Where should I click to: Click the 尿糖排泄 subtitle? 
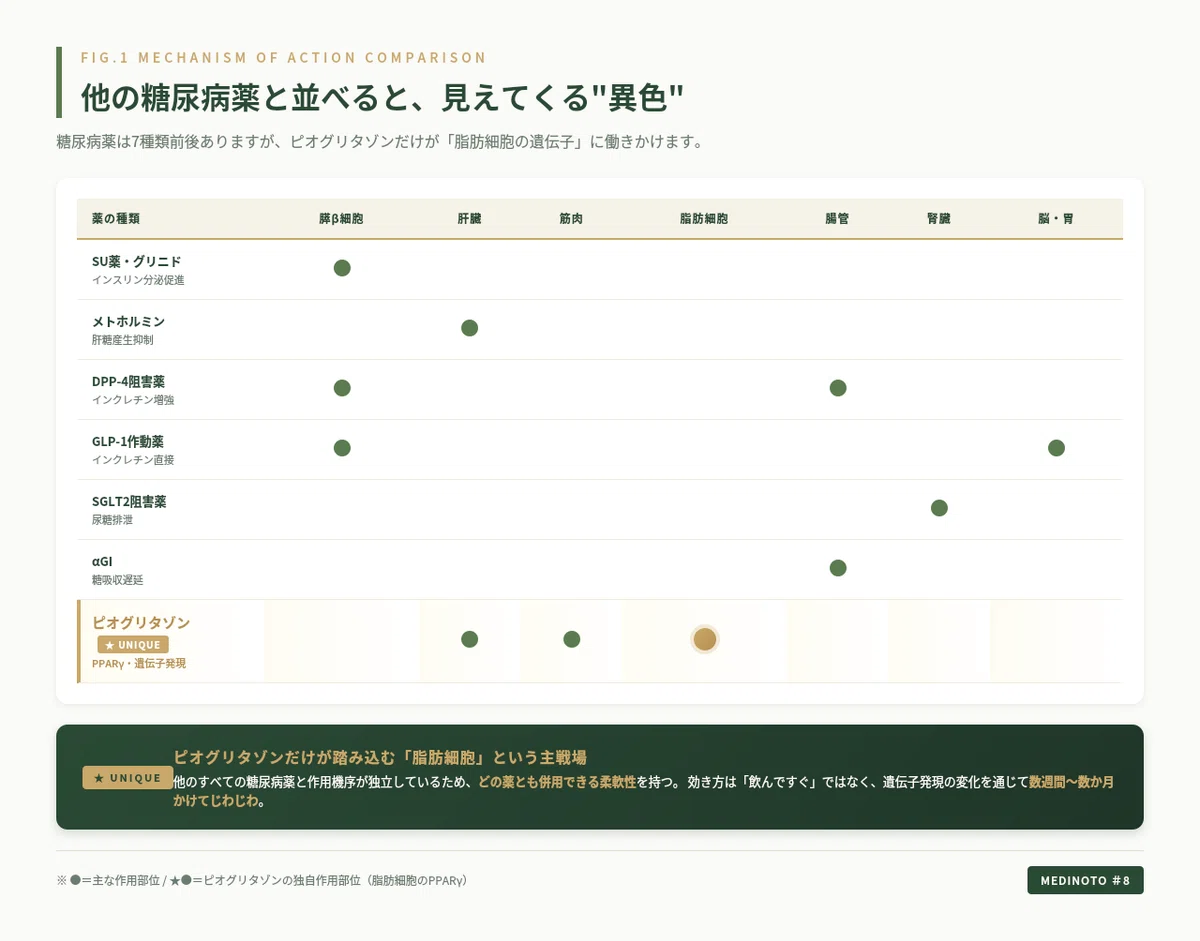[x=112, y=520]
